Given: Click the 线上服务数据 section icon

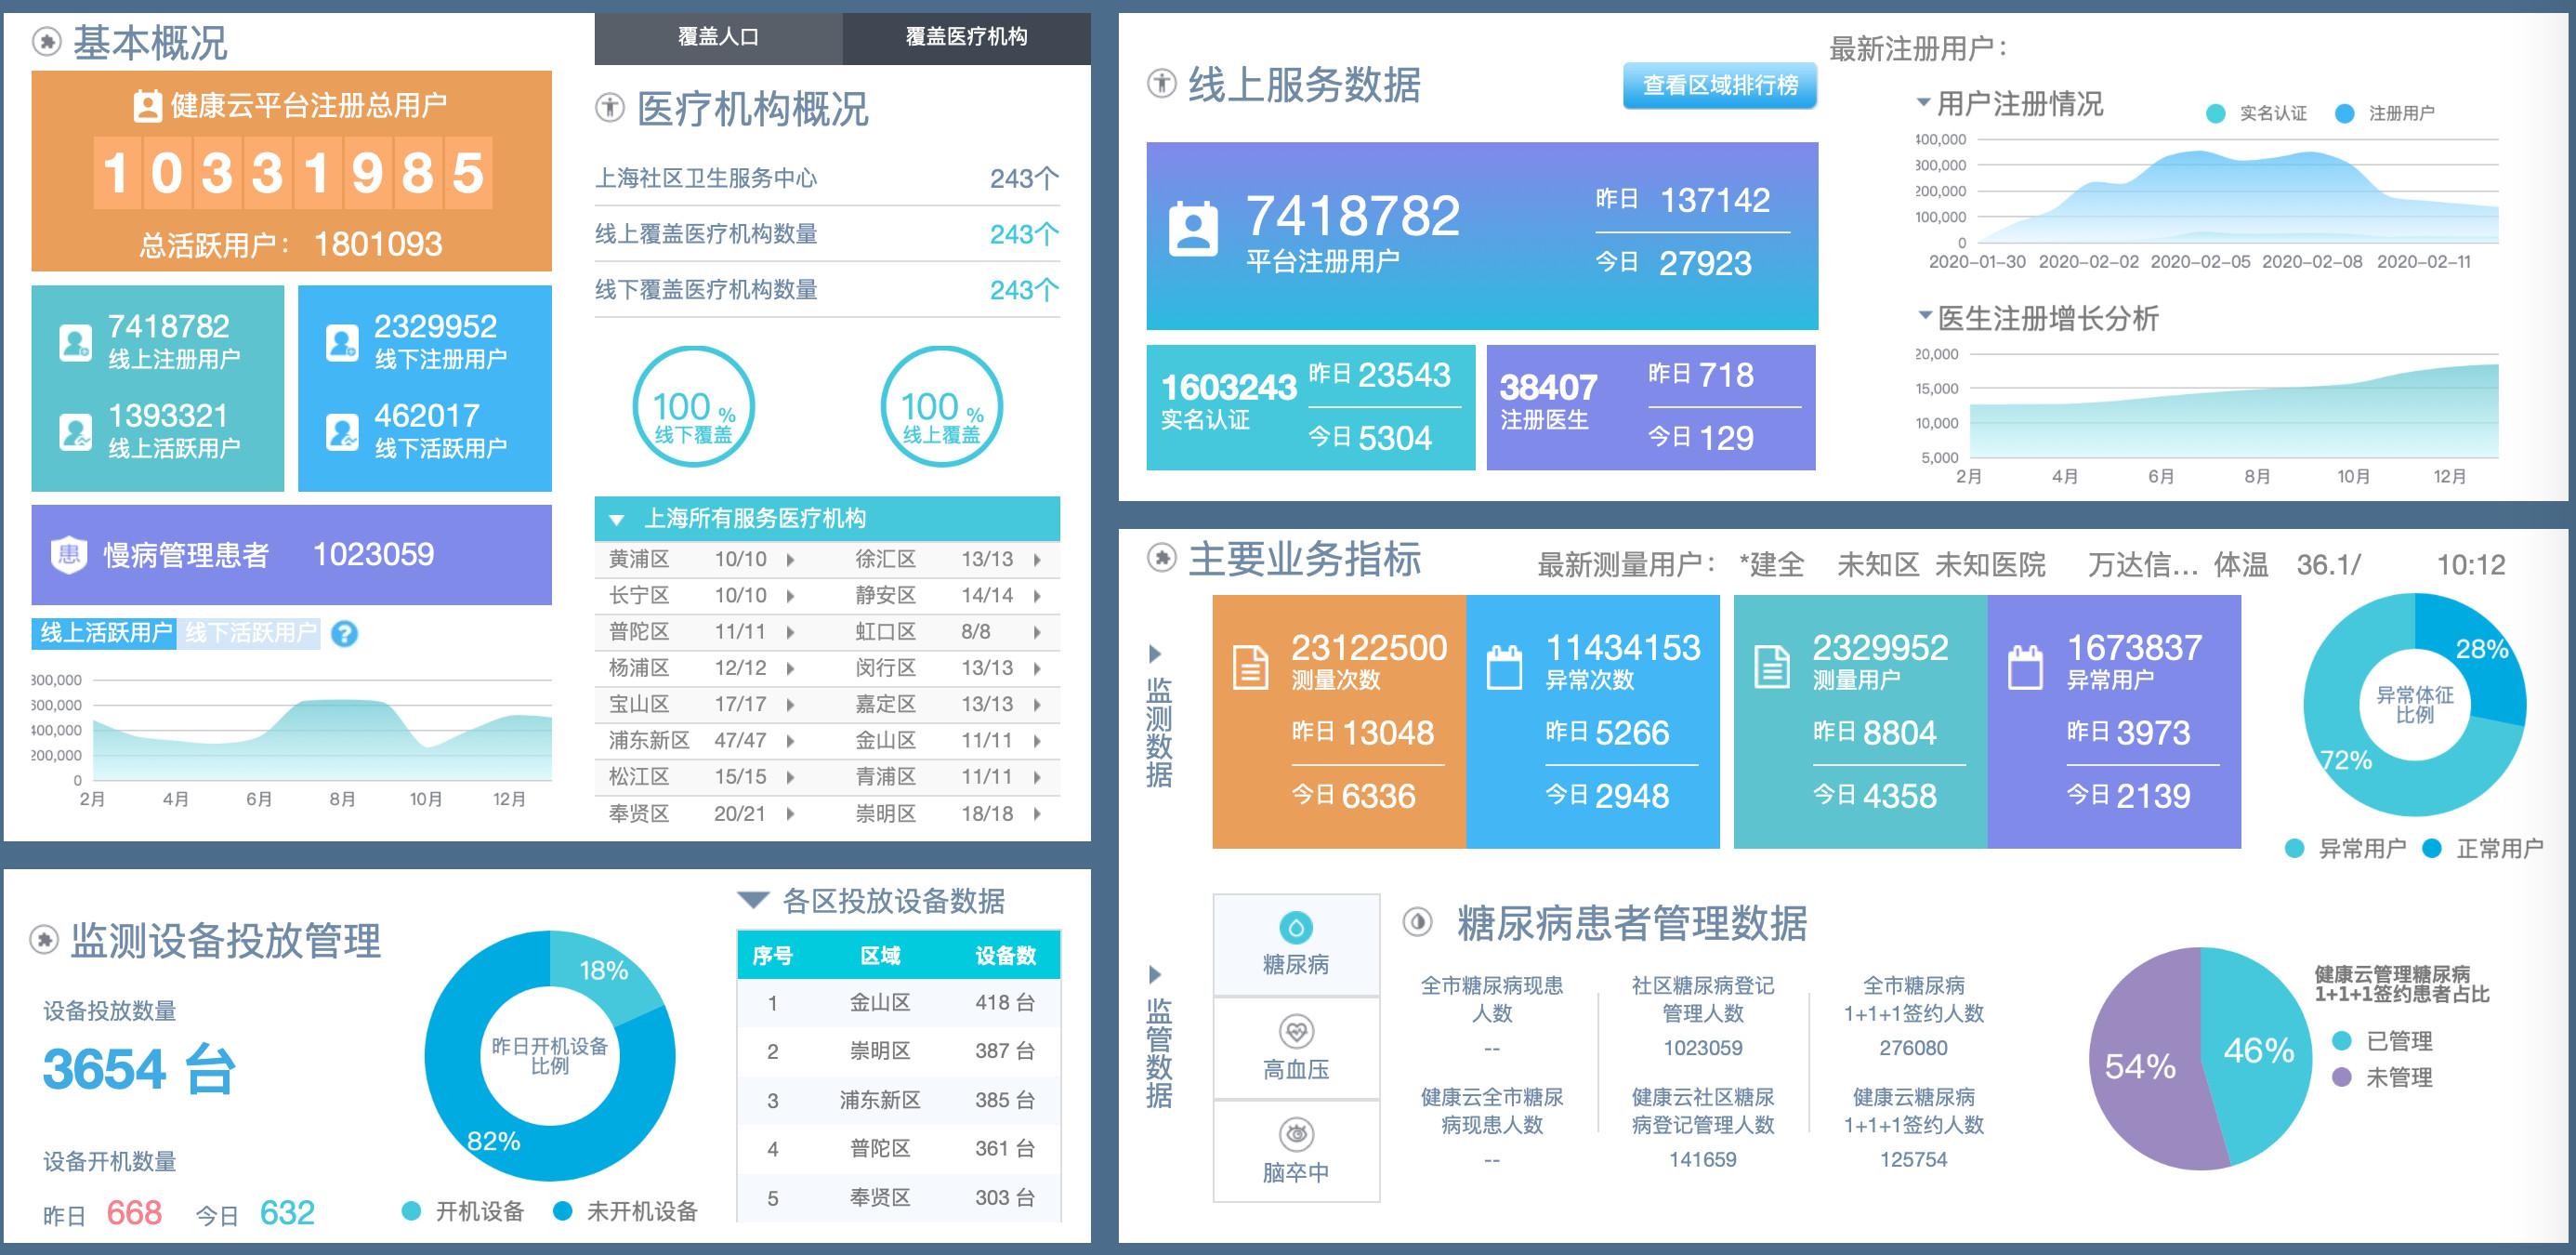Looking at the screenshot, I should (1161, 83).
